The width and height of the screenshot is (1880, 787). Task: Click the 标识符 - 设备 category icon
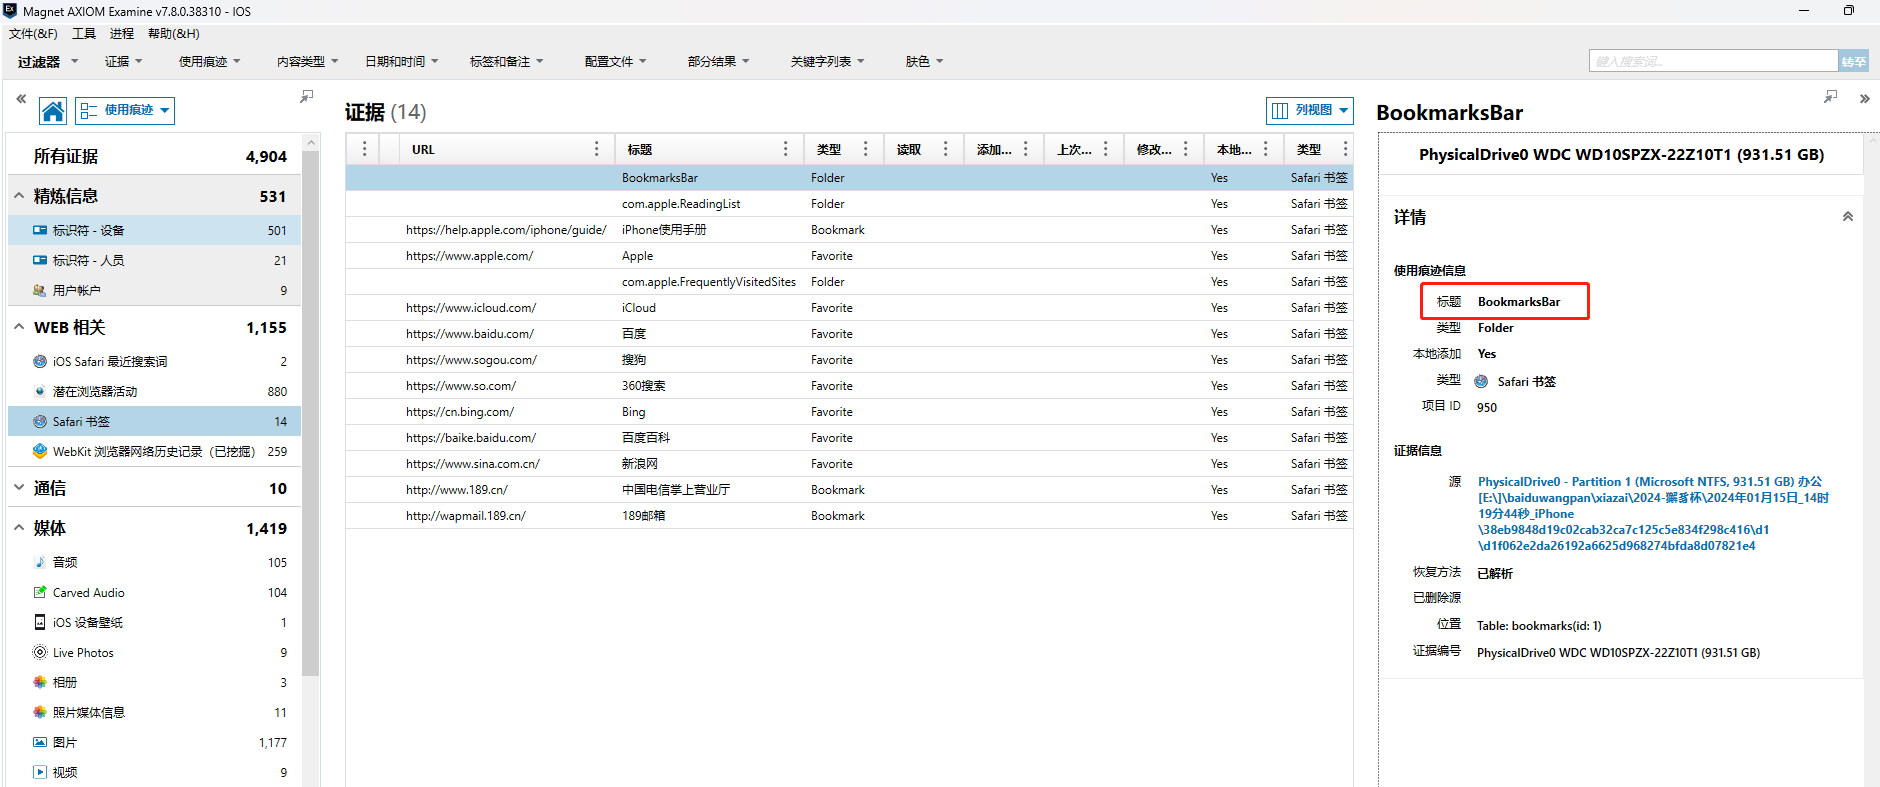click(40, 230)
